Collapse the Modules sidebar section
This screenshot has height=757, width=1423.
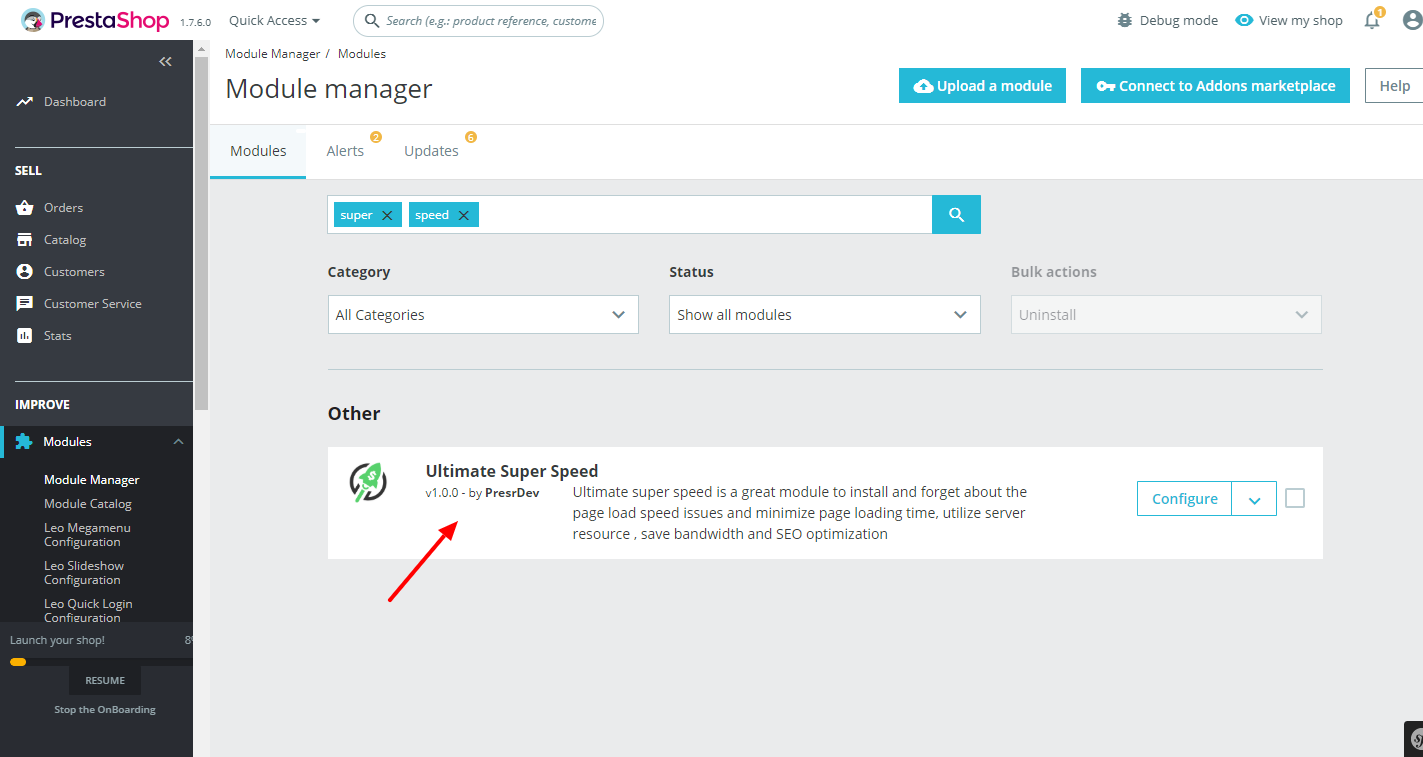[x=178, y=442]
